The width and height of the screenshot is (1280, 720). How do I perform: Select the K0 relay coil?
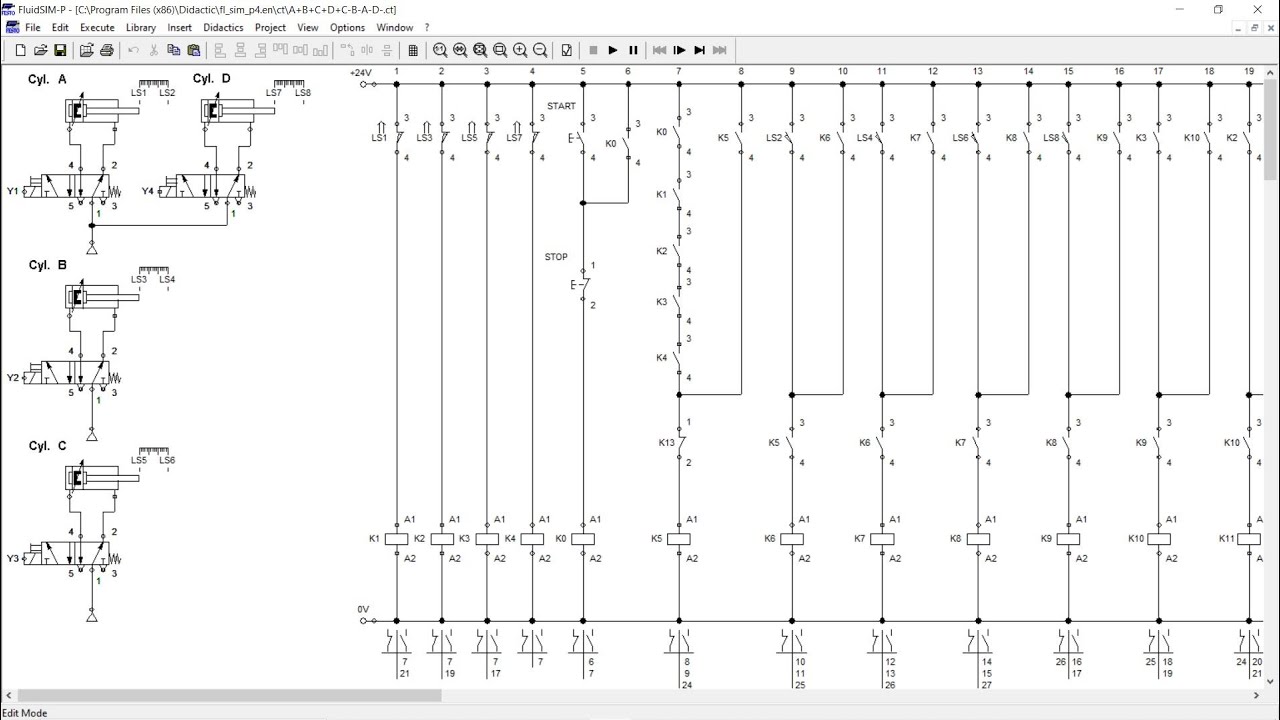[x=582, y=539]
